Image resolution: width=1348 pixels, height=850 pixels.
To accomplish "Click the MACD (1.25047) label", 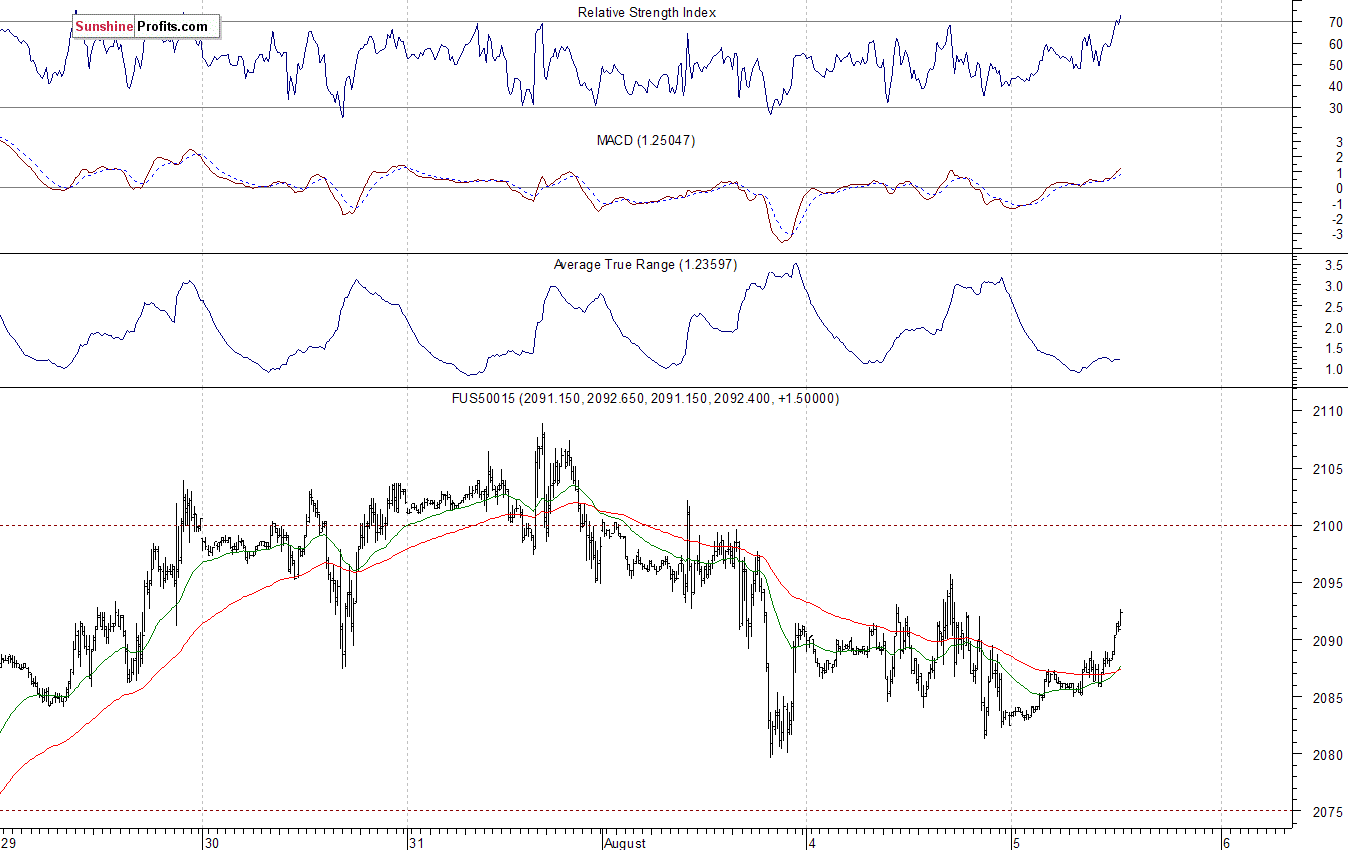I will click(x=646, y=141).
